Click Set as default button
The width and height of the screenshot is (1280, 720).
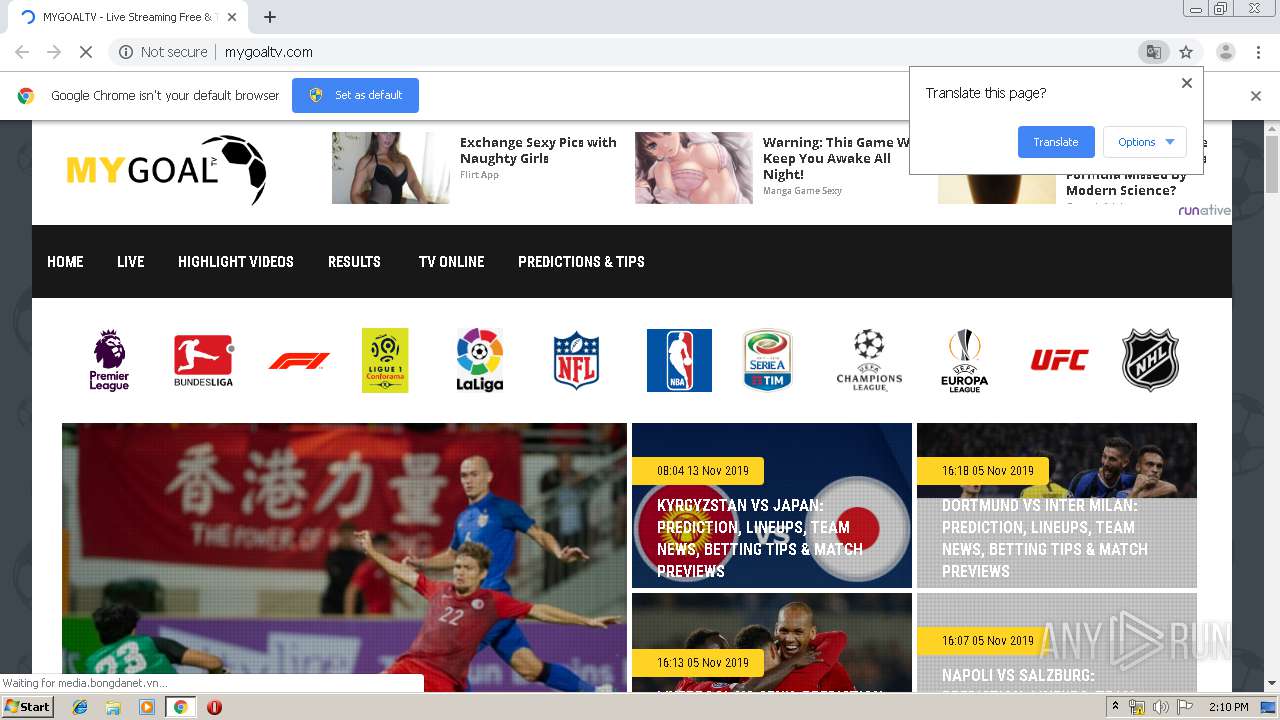point(355,95)
